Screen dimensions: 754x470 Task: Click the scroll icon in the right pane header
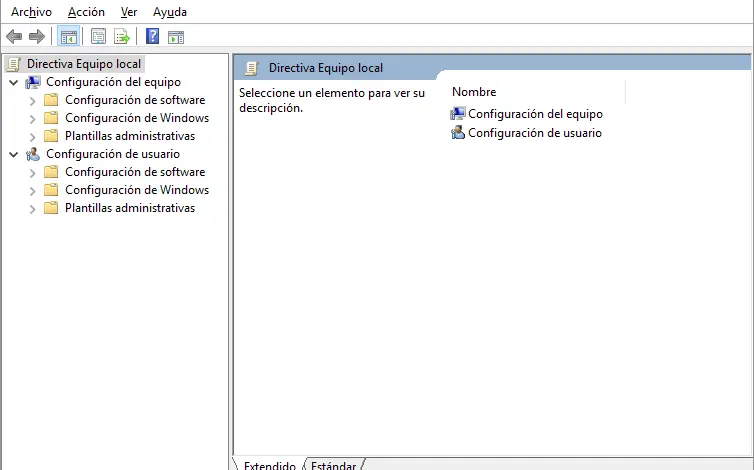click(x=251, y=68)
